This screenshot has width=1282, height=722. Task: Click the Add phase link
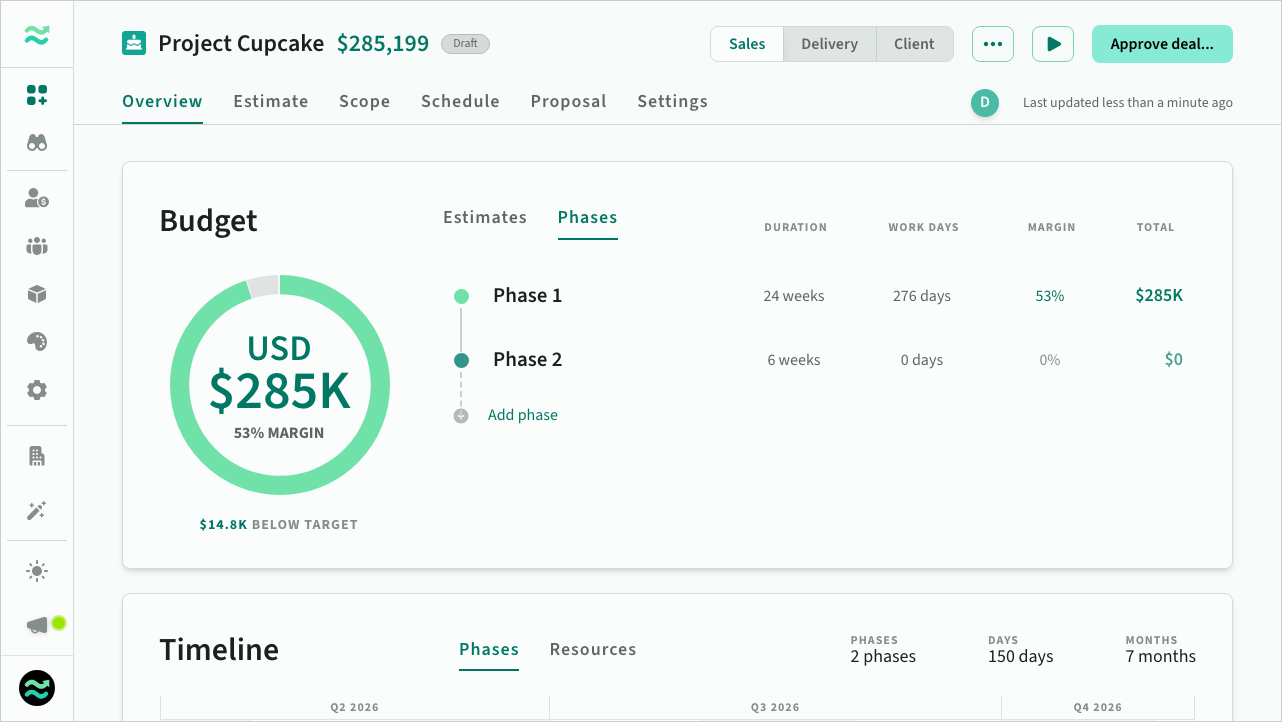pyautogui.click(x=522, y=415)
